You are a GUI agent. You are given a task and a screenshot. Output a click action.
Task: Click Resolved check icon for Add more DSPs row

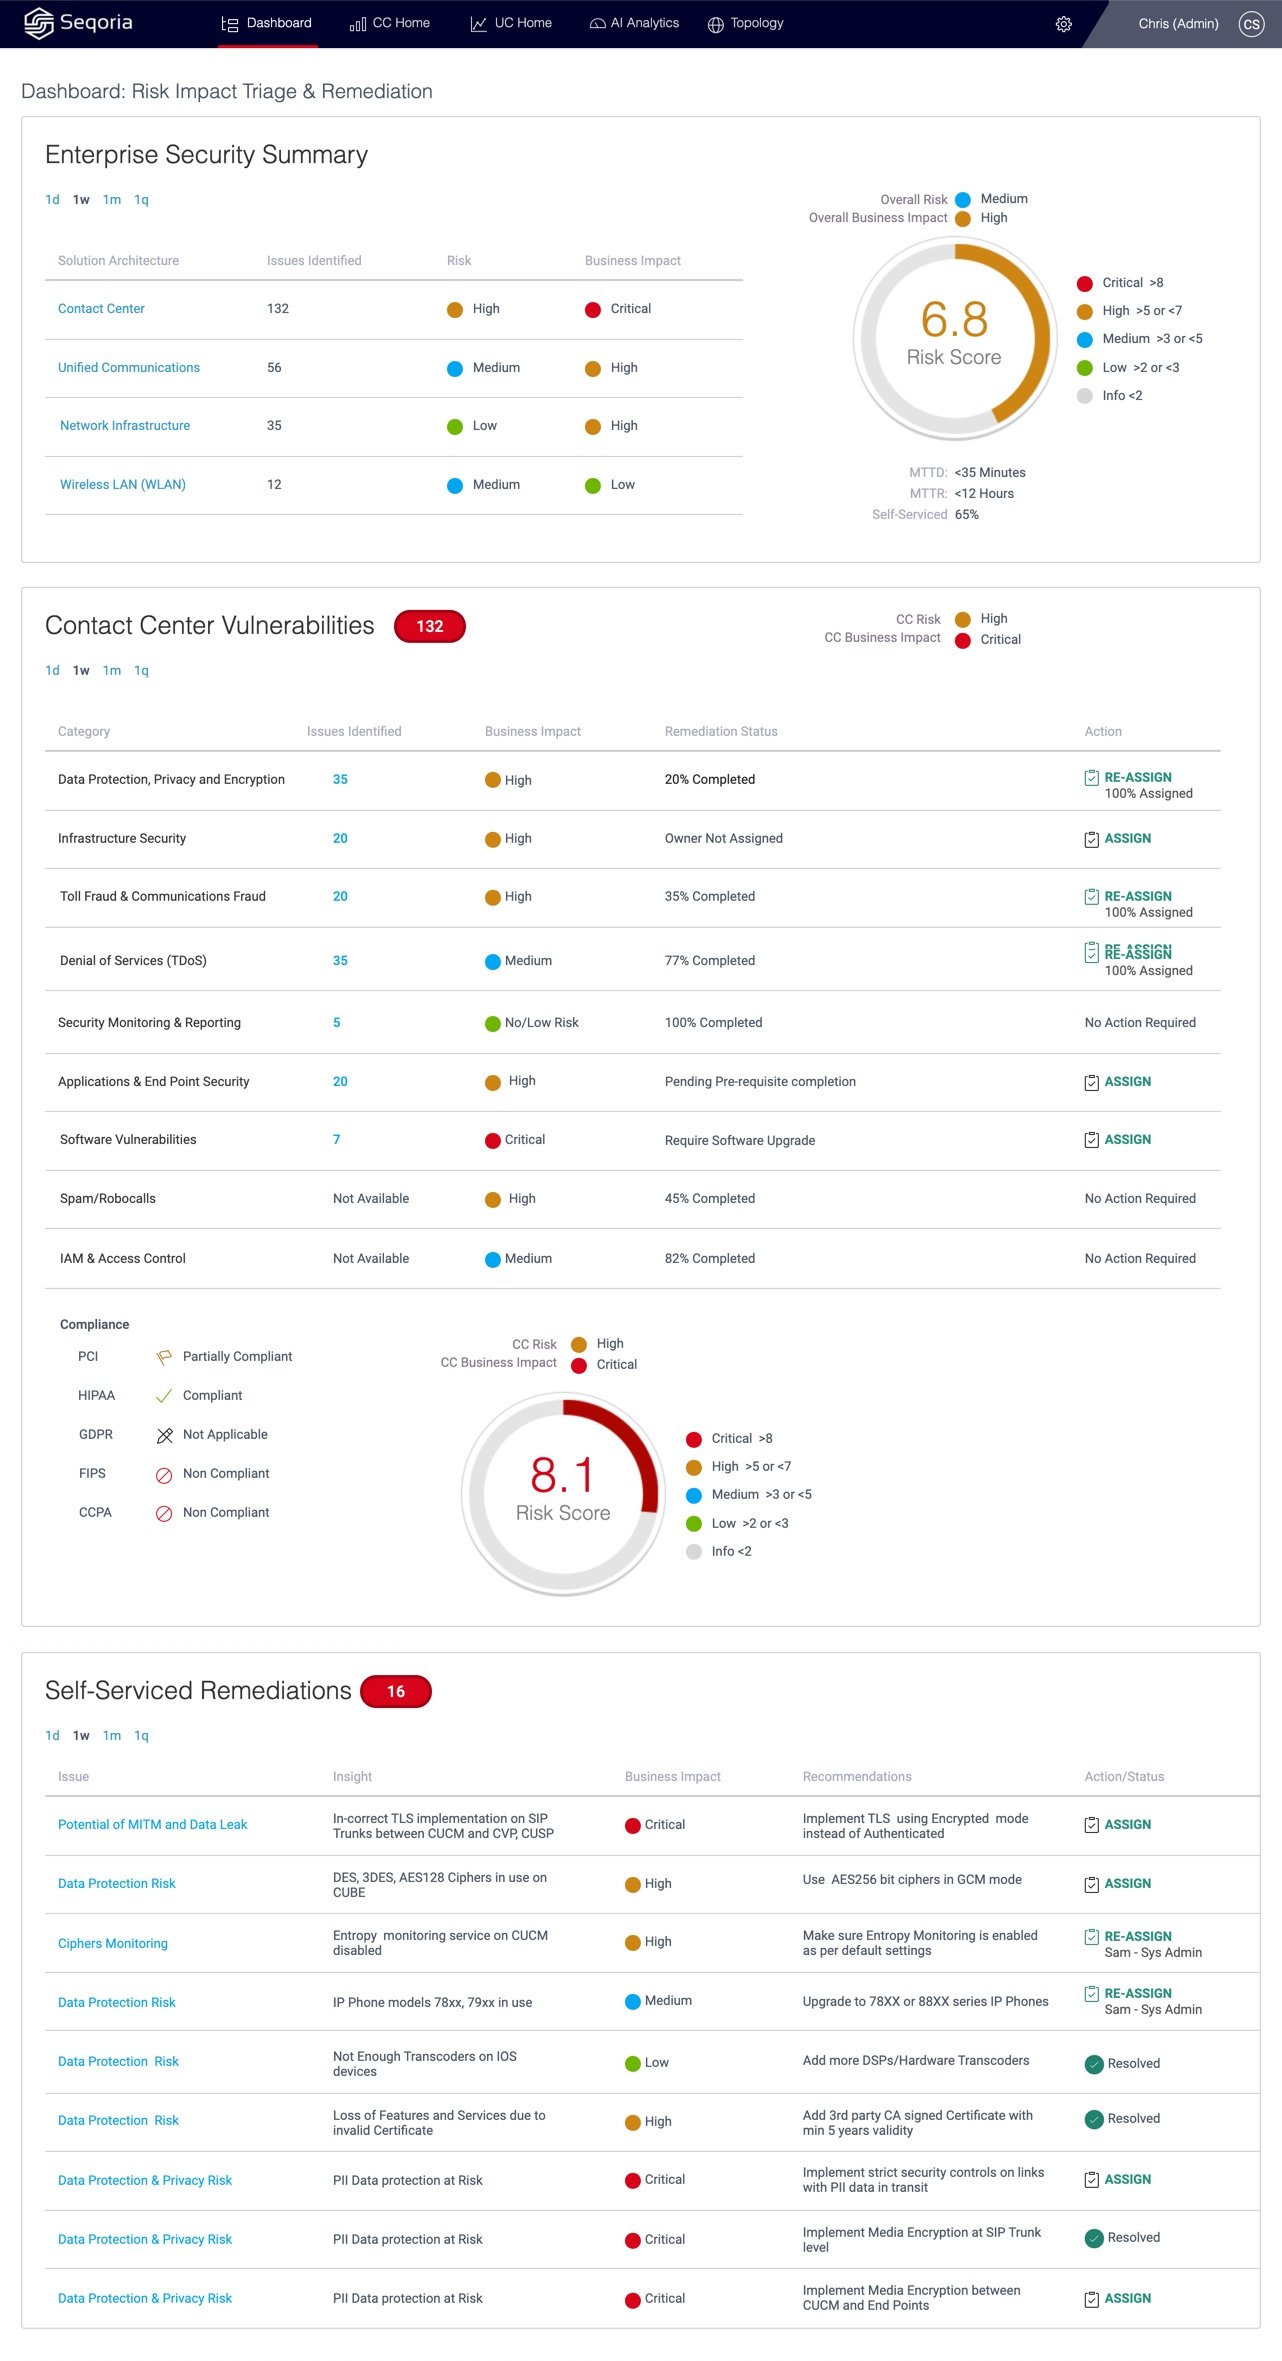1094,2063
